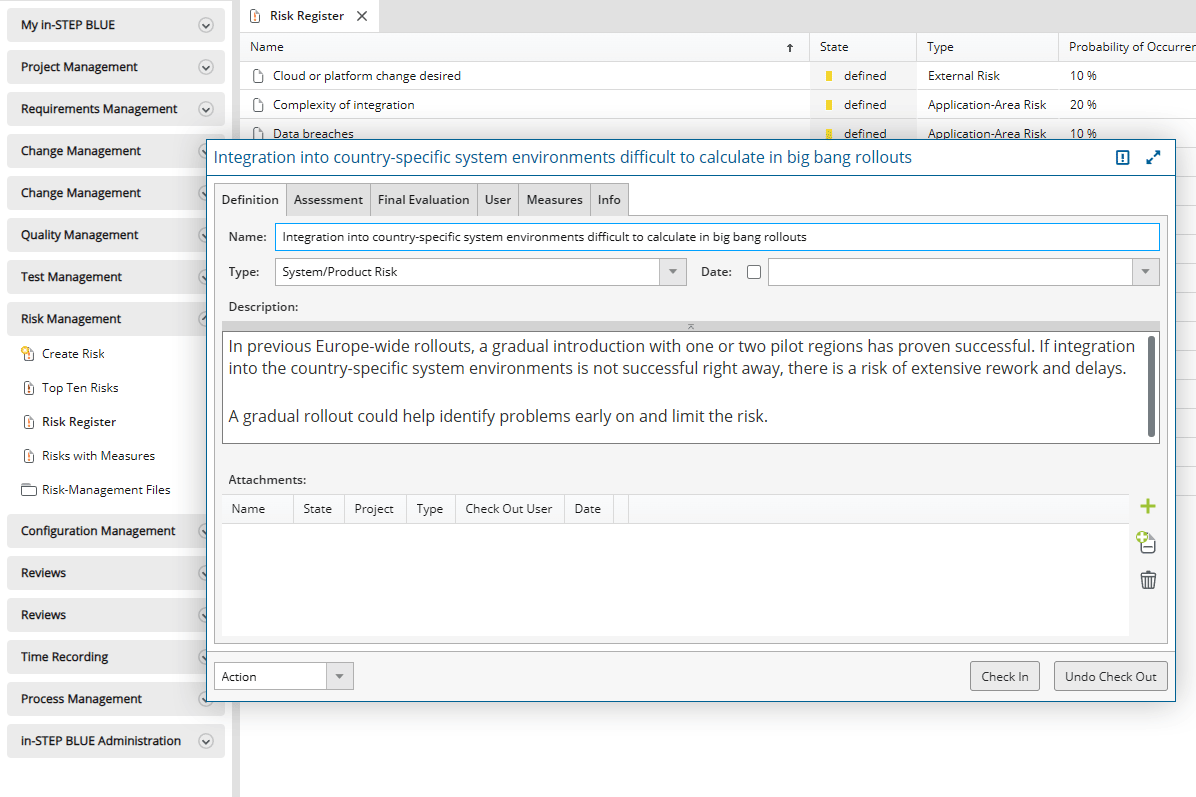1196x797 pixels.
Task: Open the Action dropdown
Action: (339, 677)
